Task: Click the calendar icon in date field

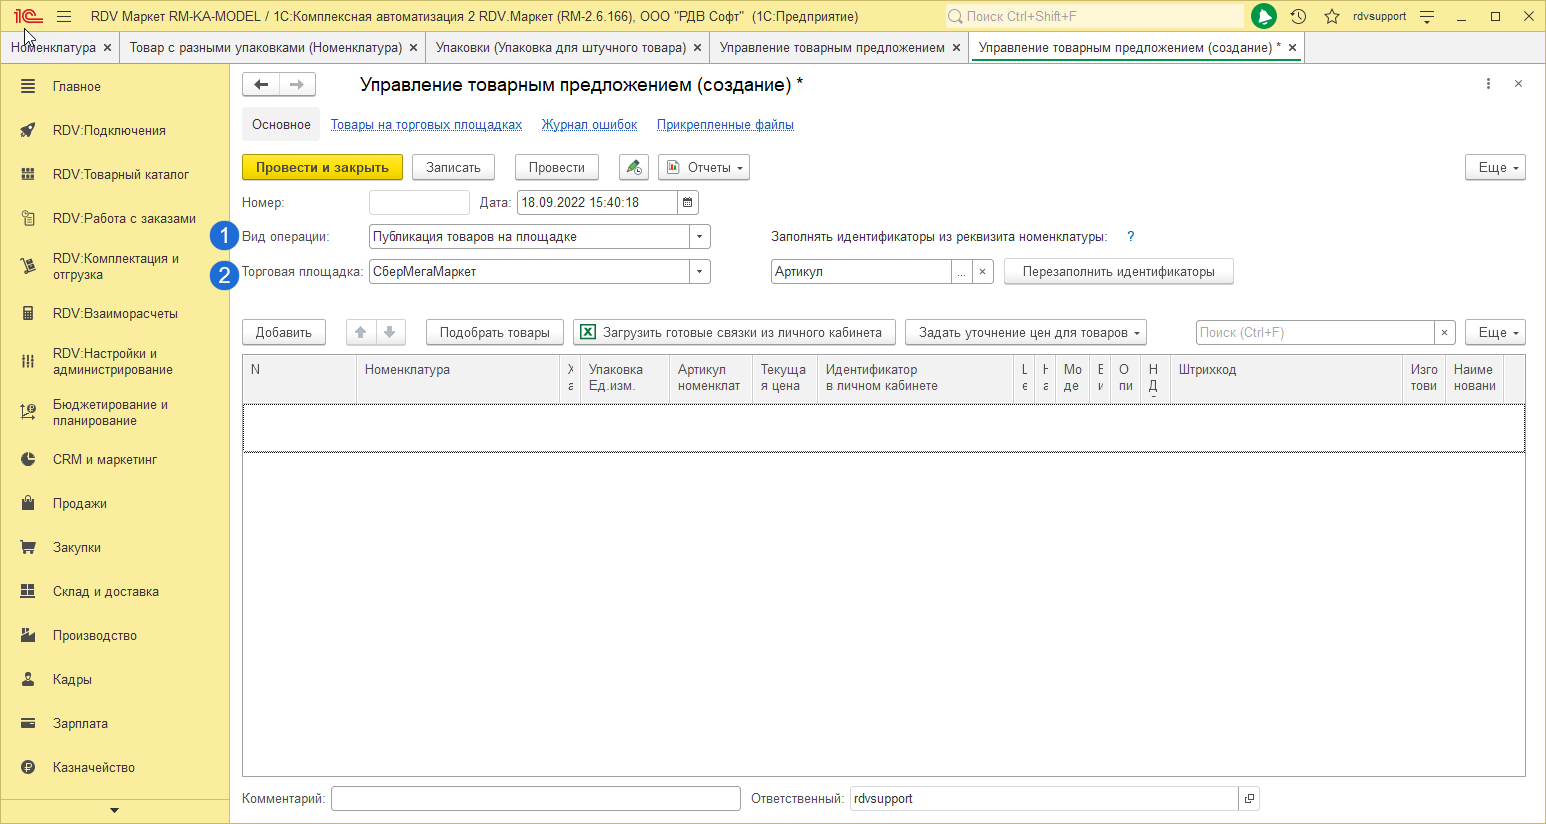Action: tap(688, 203)
